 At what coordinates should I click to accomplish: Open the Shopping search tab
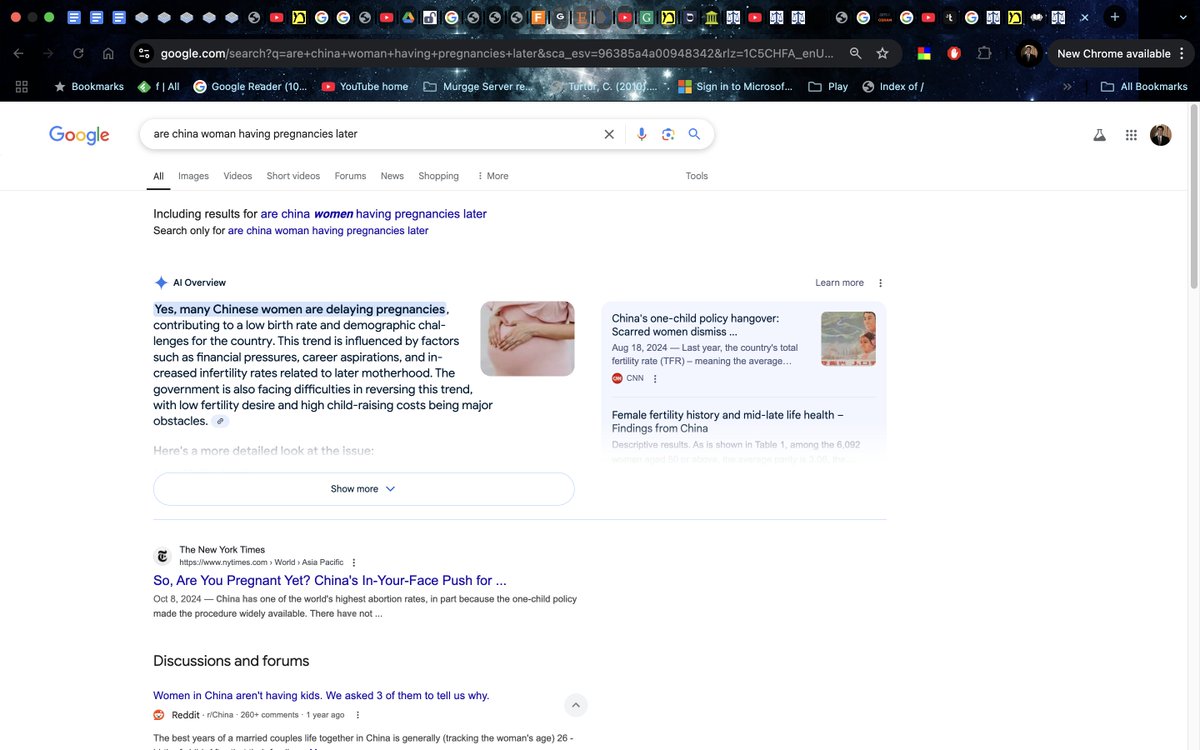(x=438, y=176)
